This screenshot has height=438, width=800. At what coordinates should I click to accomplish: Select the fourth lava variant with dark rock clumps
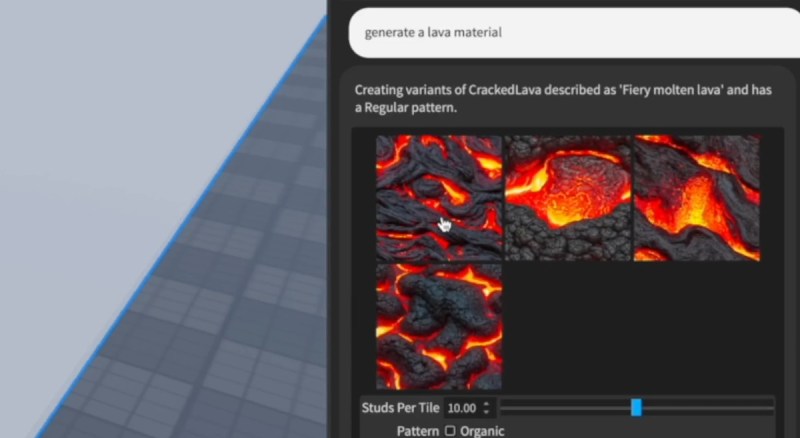439,327
